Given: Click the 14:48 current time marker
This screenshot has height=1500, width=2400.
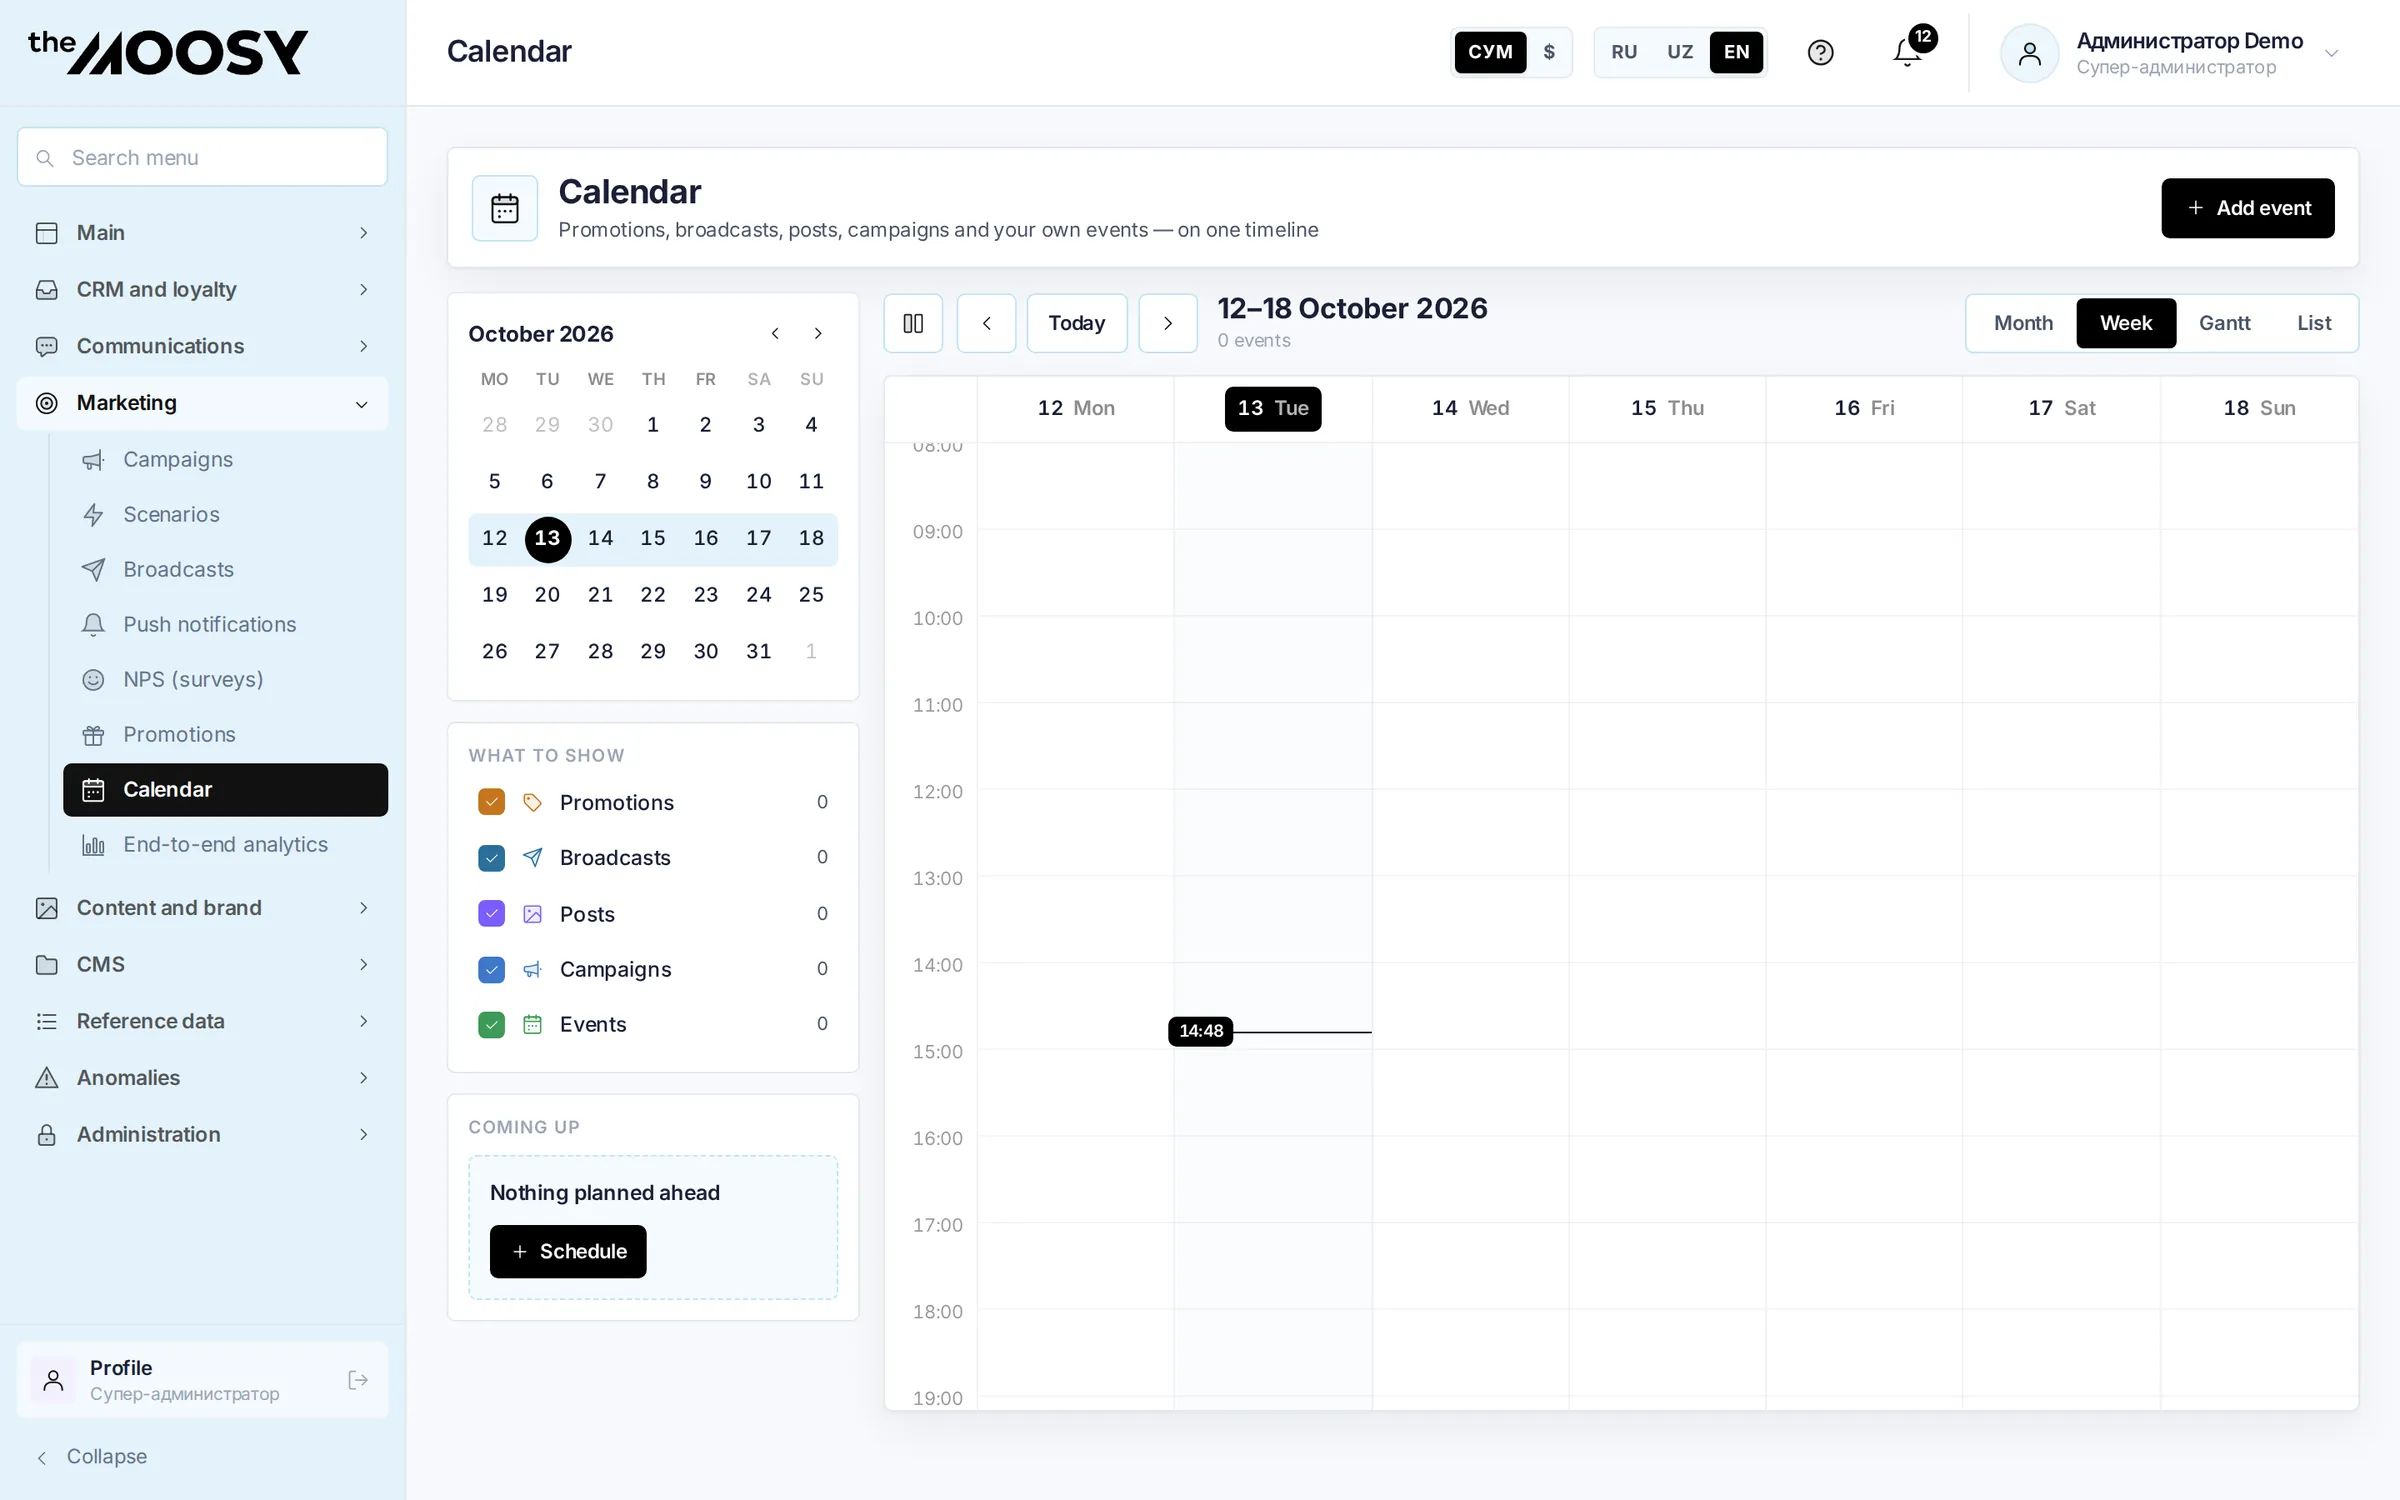Looking at the screenshot, I should (1200, 1031).
